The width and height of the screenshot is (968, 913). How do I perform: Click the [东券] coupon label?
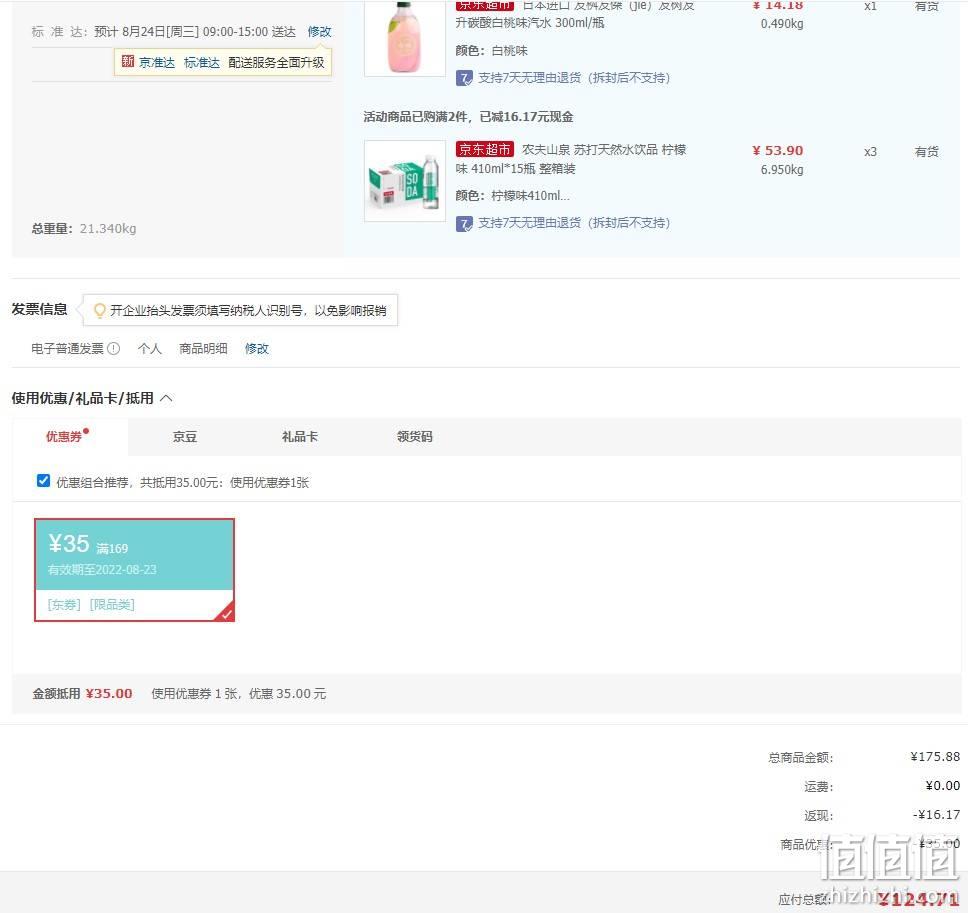64,604
